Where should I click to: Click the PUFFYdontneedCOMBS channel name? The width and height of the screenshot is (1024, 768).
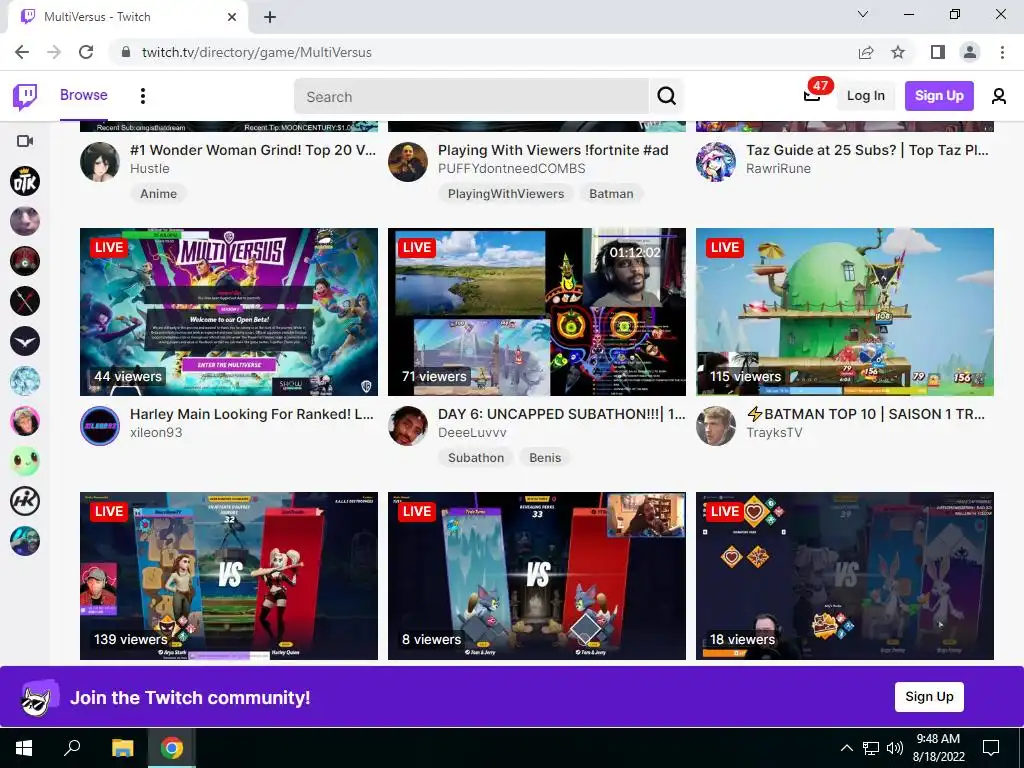(x=511, y=168)
